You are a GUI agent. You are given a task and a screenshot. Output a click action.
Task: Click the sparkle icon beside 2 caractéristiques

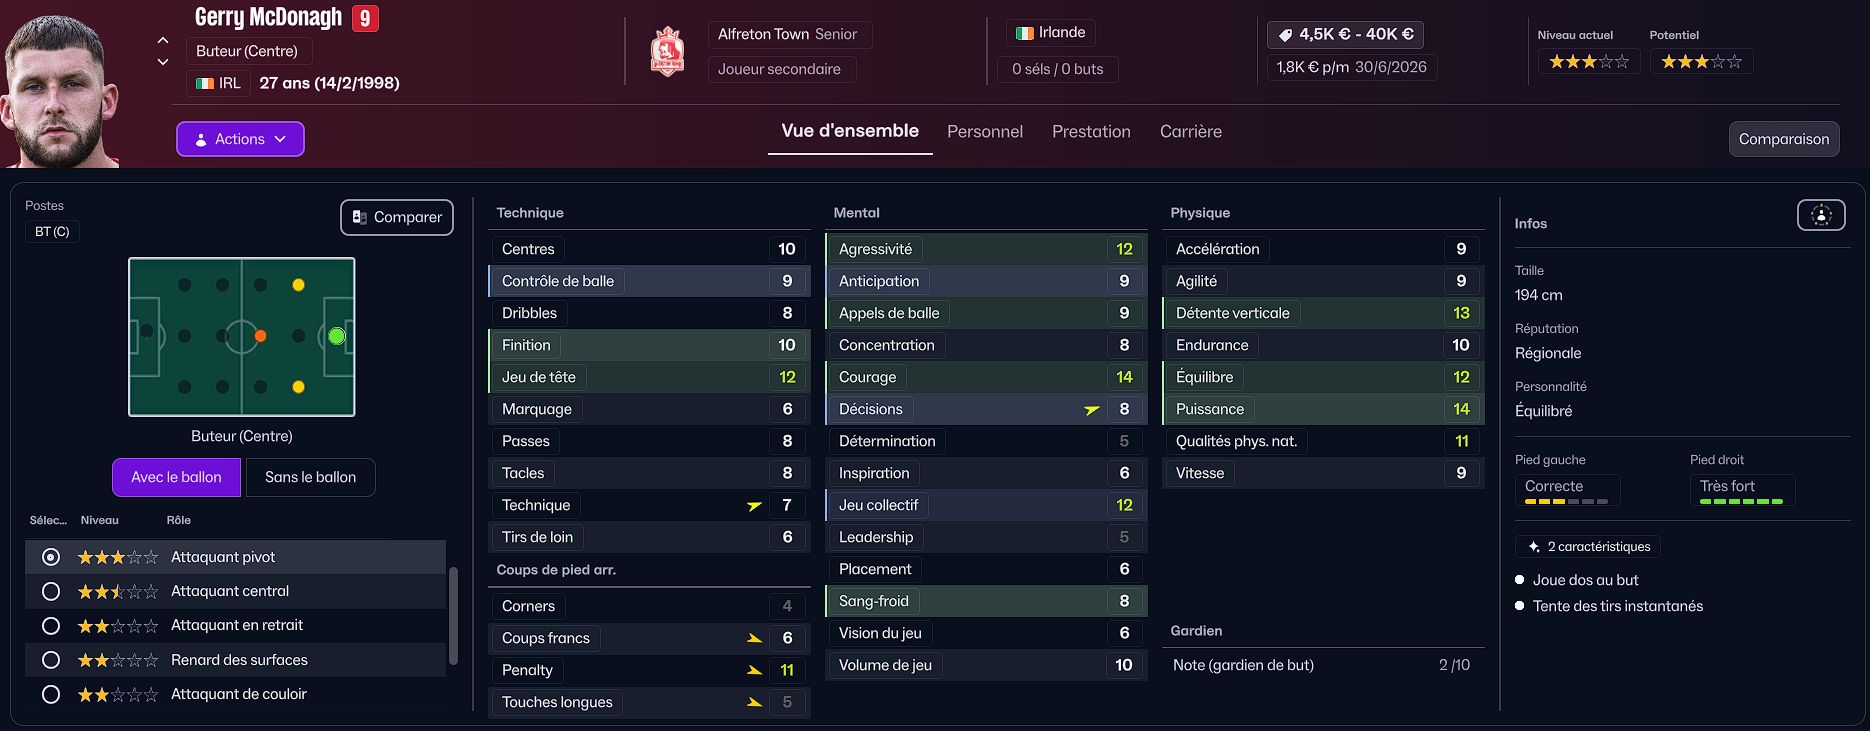coord(1534,547)
